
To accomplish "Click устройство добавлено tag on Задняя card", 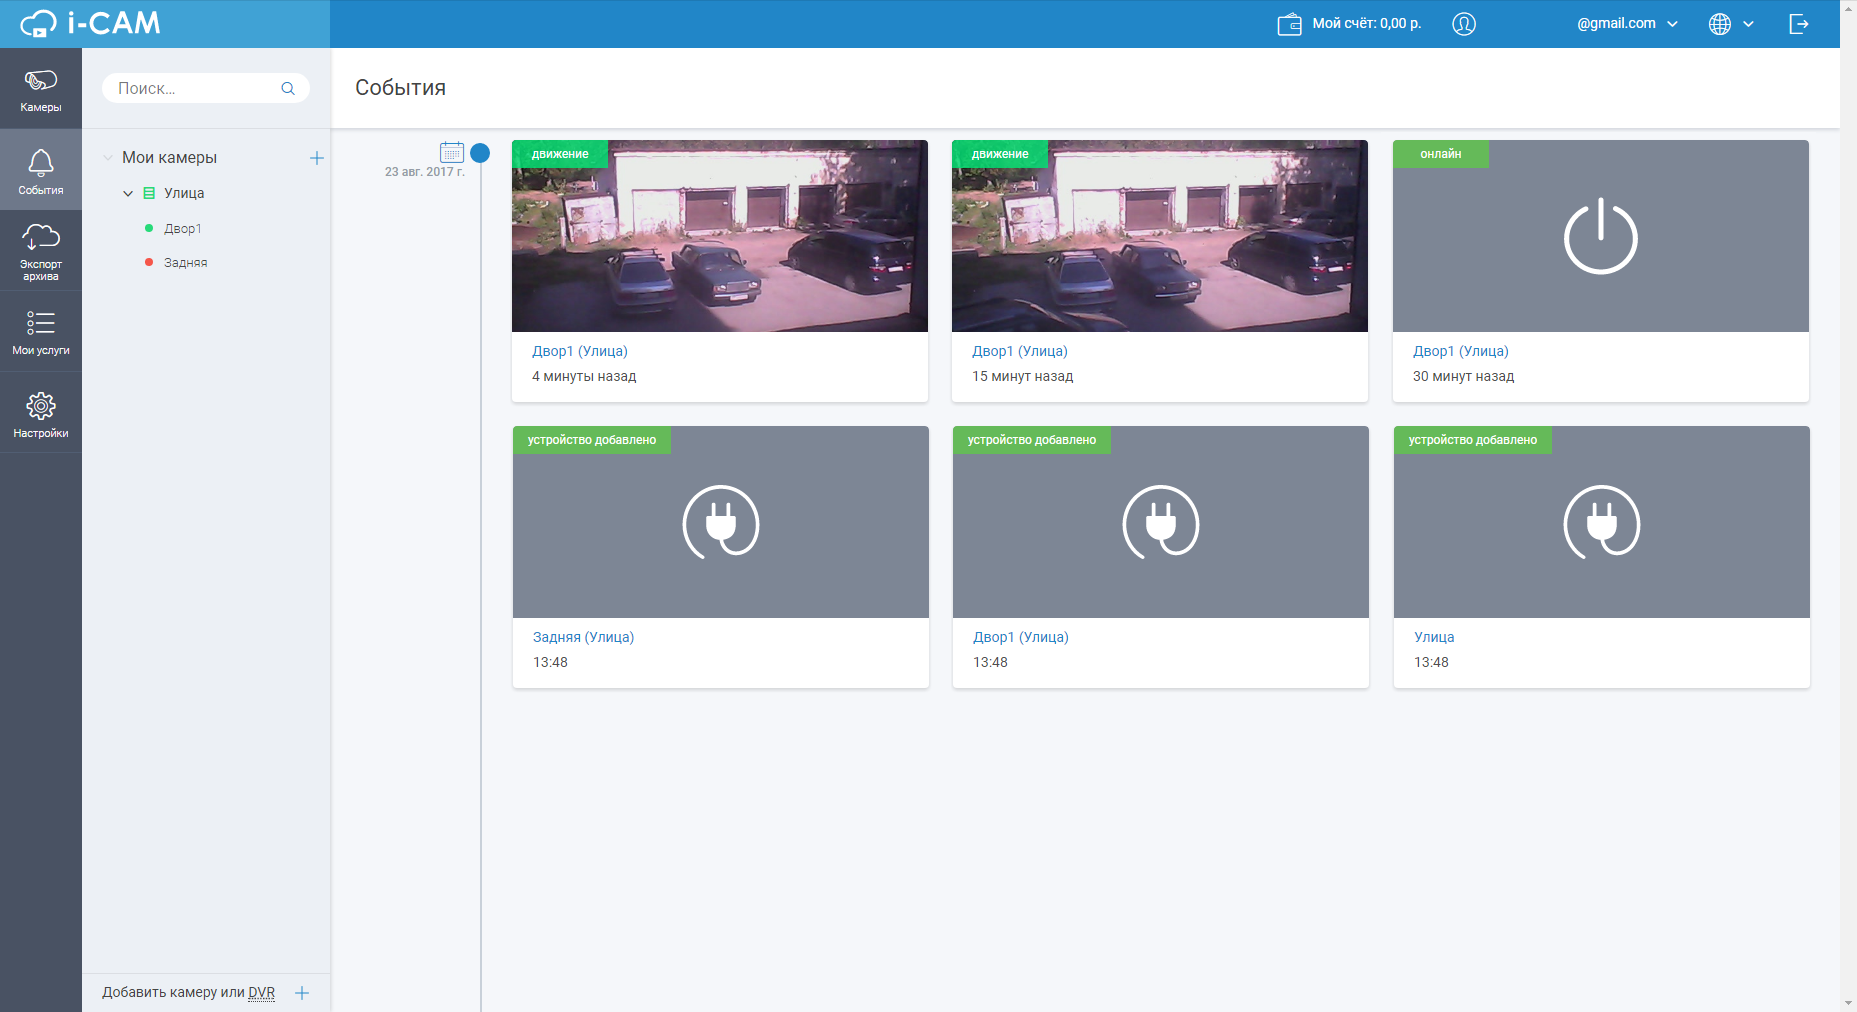I will 592,440.
